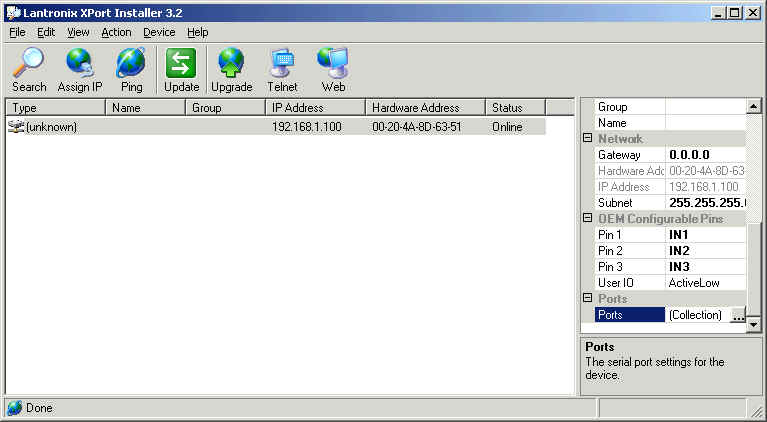Sort device list by Group column
The height and width of the screenshot is (422, 767).
point(226,108)
